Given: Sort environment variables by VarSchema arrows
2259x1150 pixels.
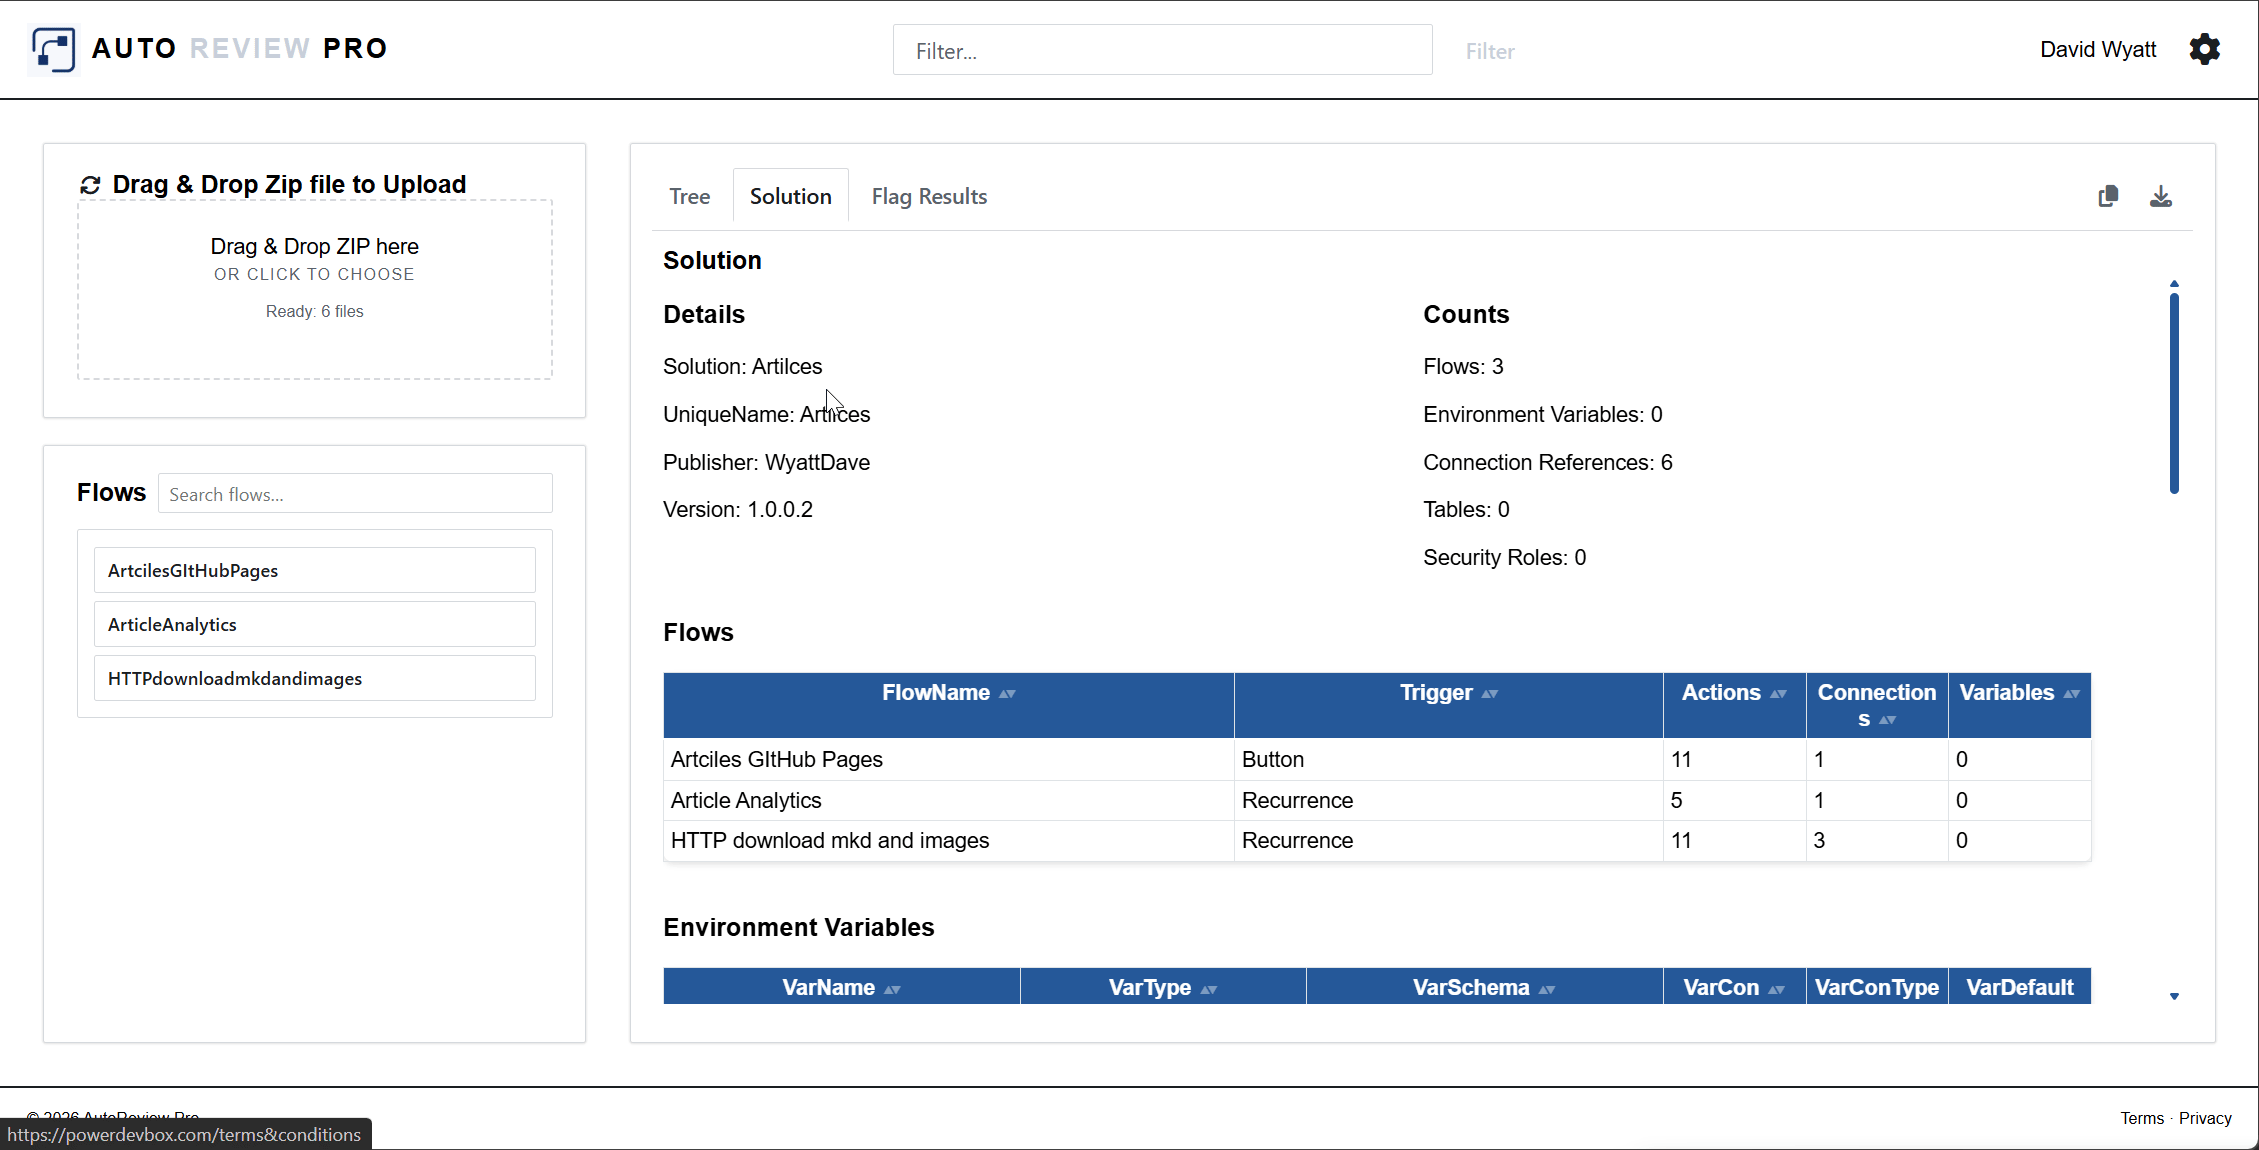Looking at the screenshot, I should tap(1546, 989).
